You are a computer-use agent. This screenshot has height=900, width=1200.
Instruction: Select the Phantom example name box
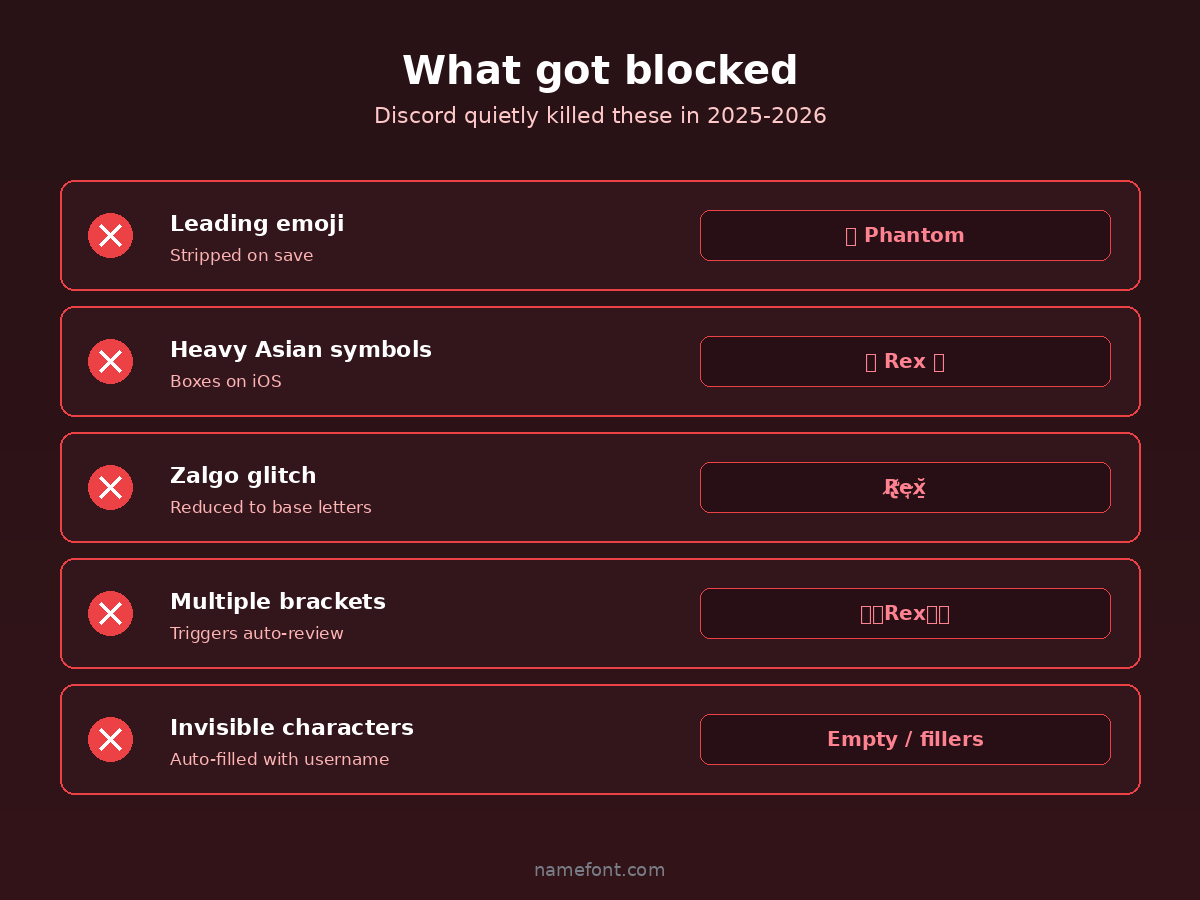tap(905, 236)
